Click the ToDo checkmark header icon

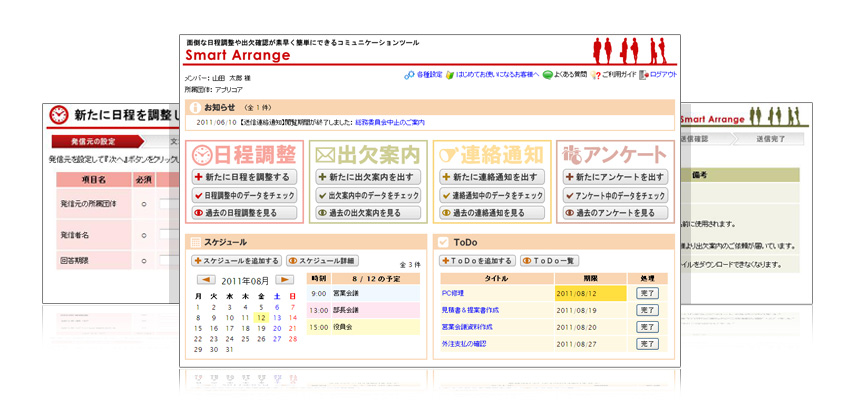(x=444, y=241)
